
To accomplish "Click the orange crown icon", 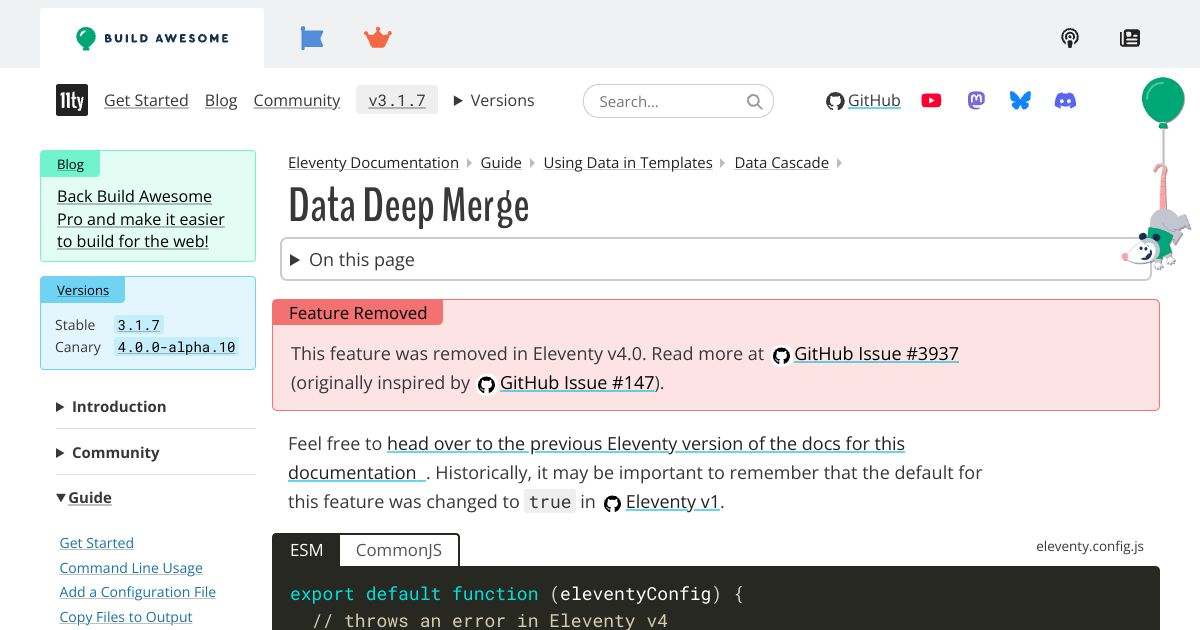I will (378, 38).
